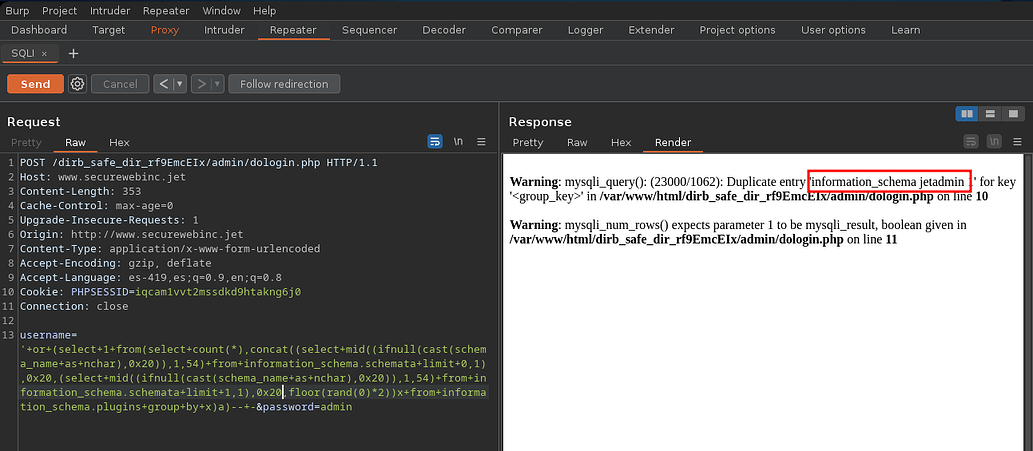
Task: Open the Intruder menu in menu bar
Action: (x=110, y=10)
